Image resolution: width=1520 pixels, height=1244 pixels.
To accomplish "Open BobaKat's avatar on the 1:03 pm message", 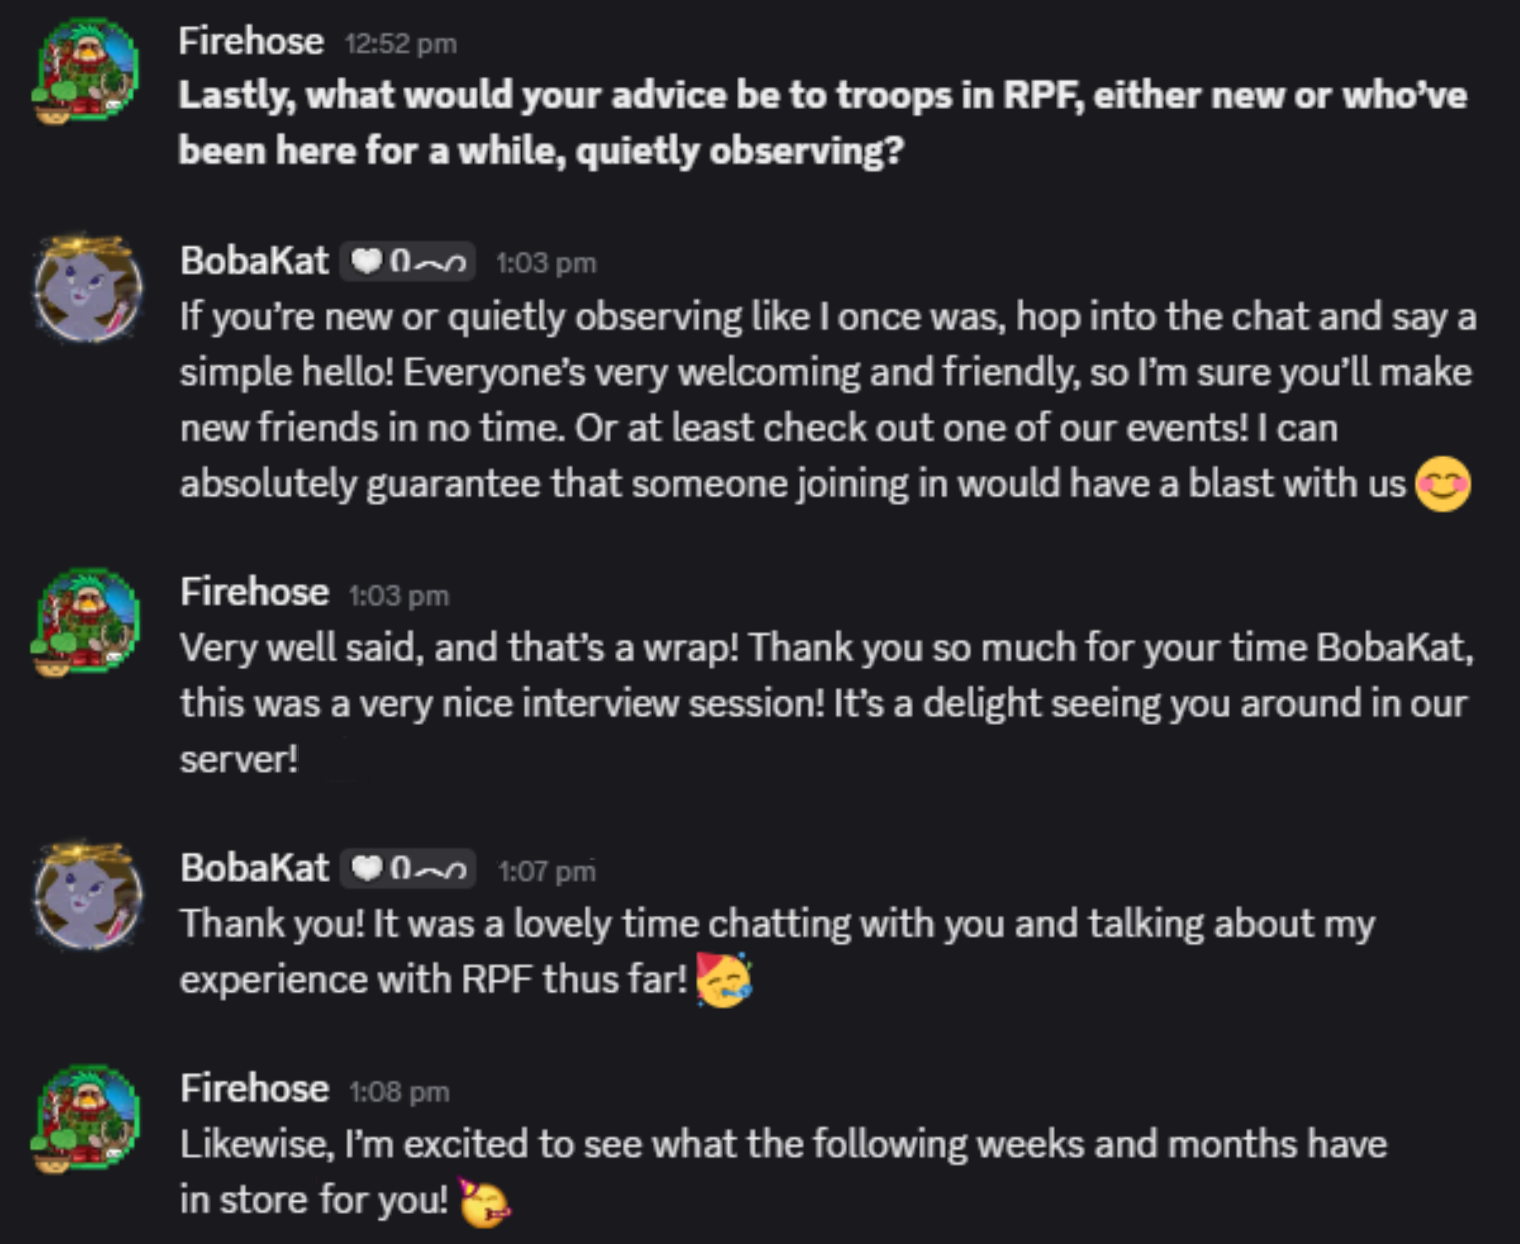I will (x=87, y=290).
